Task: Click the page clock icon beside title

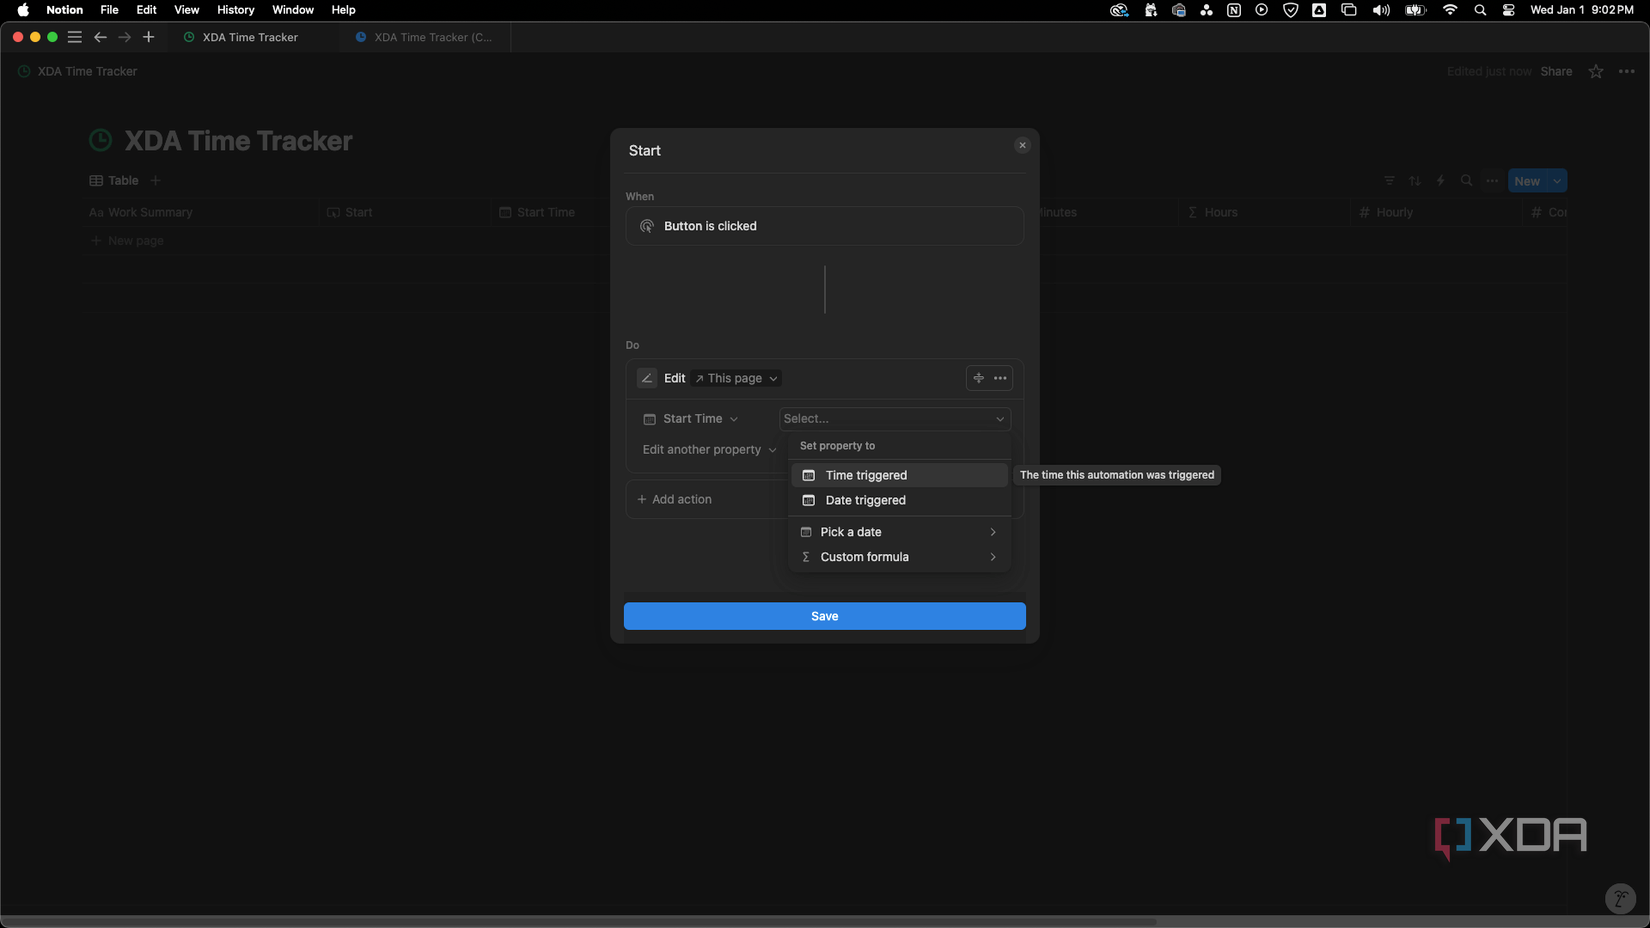Action: 101,141
